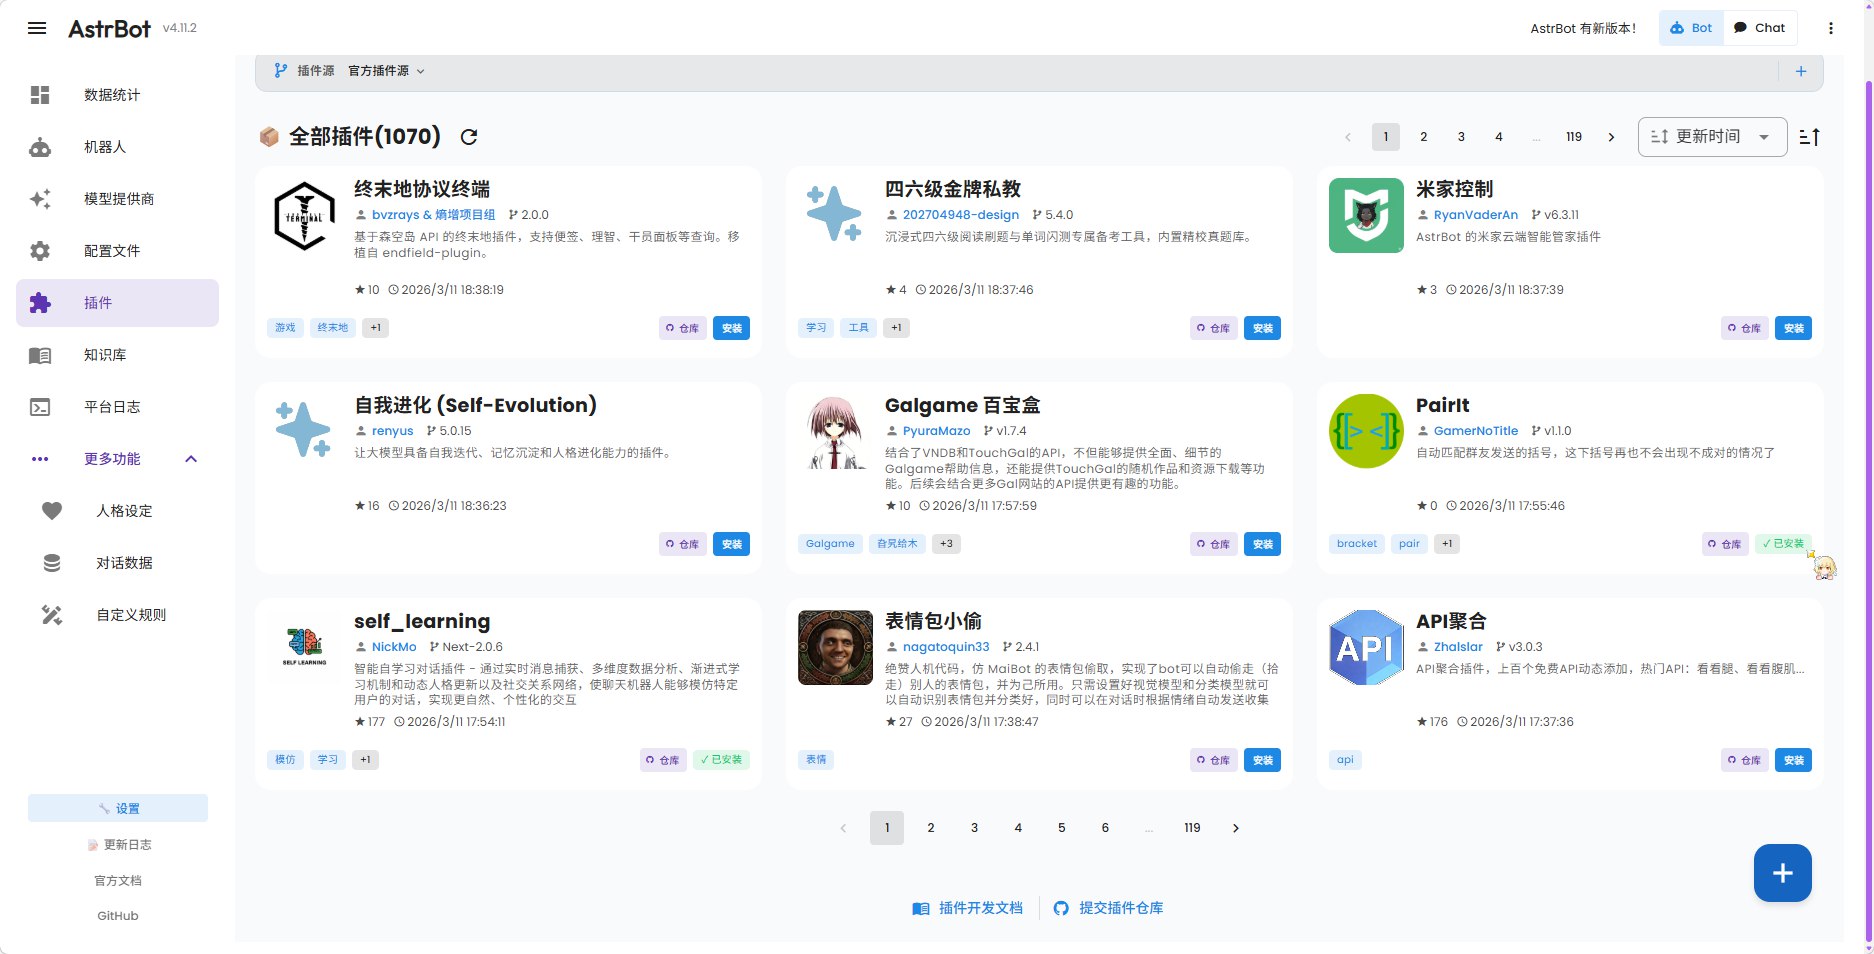Click the page scrollbar
The width and height of the screenshot is (1874, 954).
[1868, 510]
